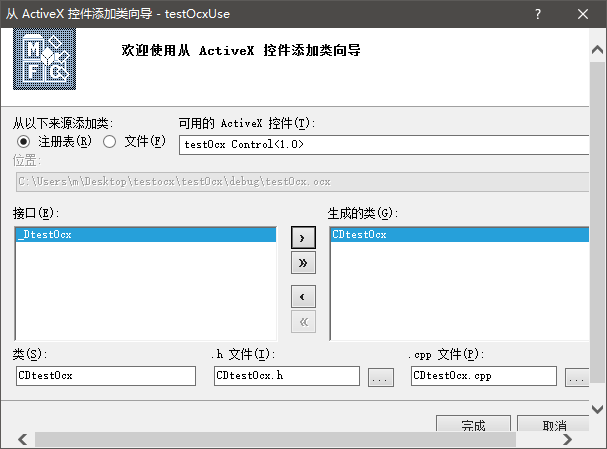Image resolution: width=607 pixels, height=449 pixels.
Task: Click the .cpp file name field
Action: [483, 376]
